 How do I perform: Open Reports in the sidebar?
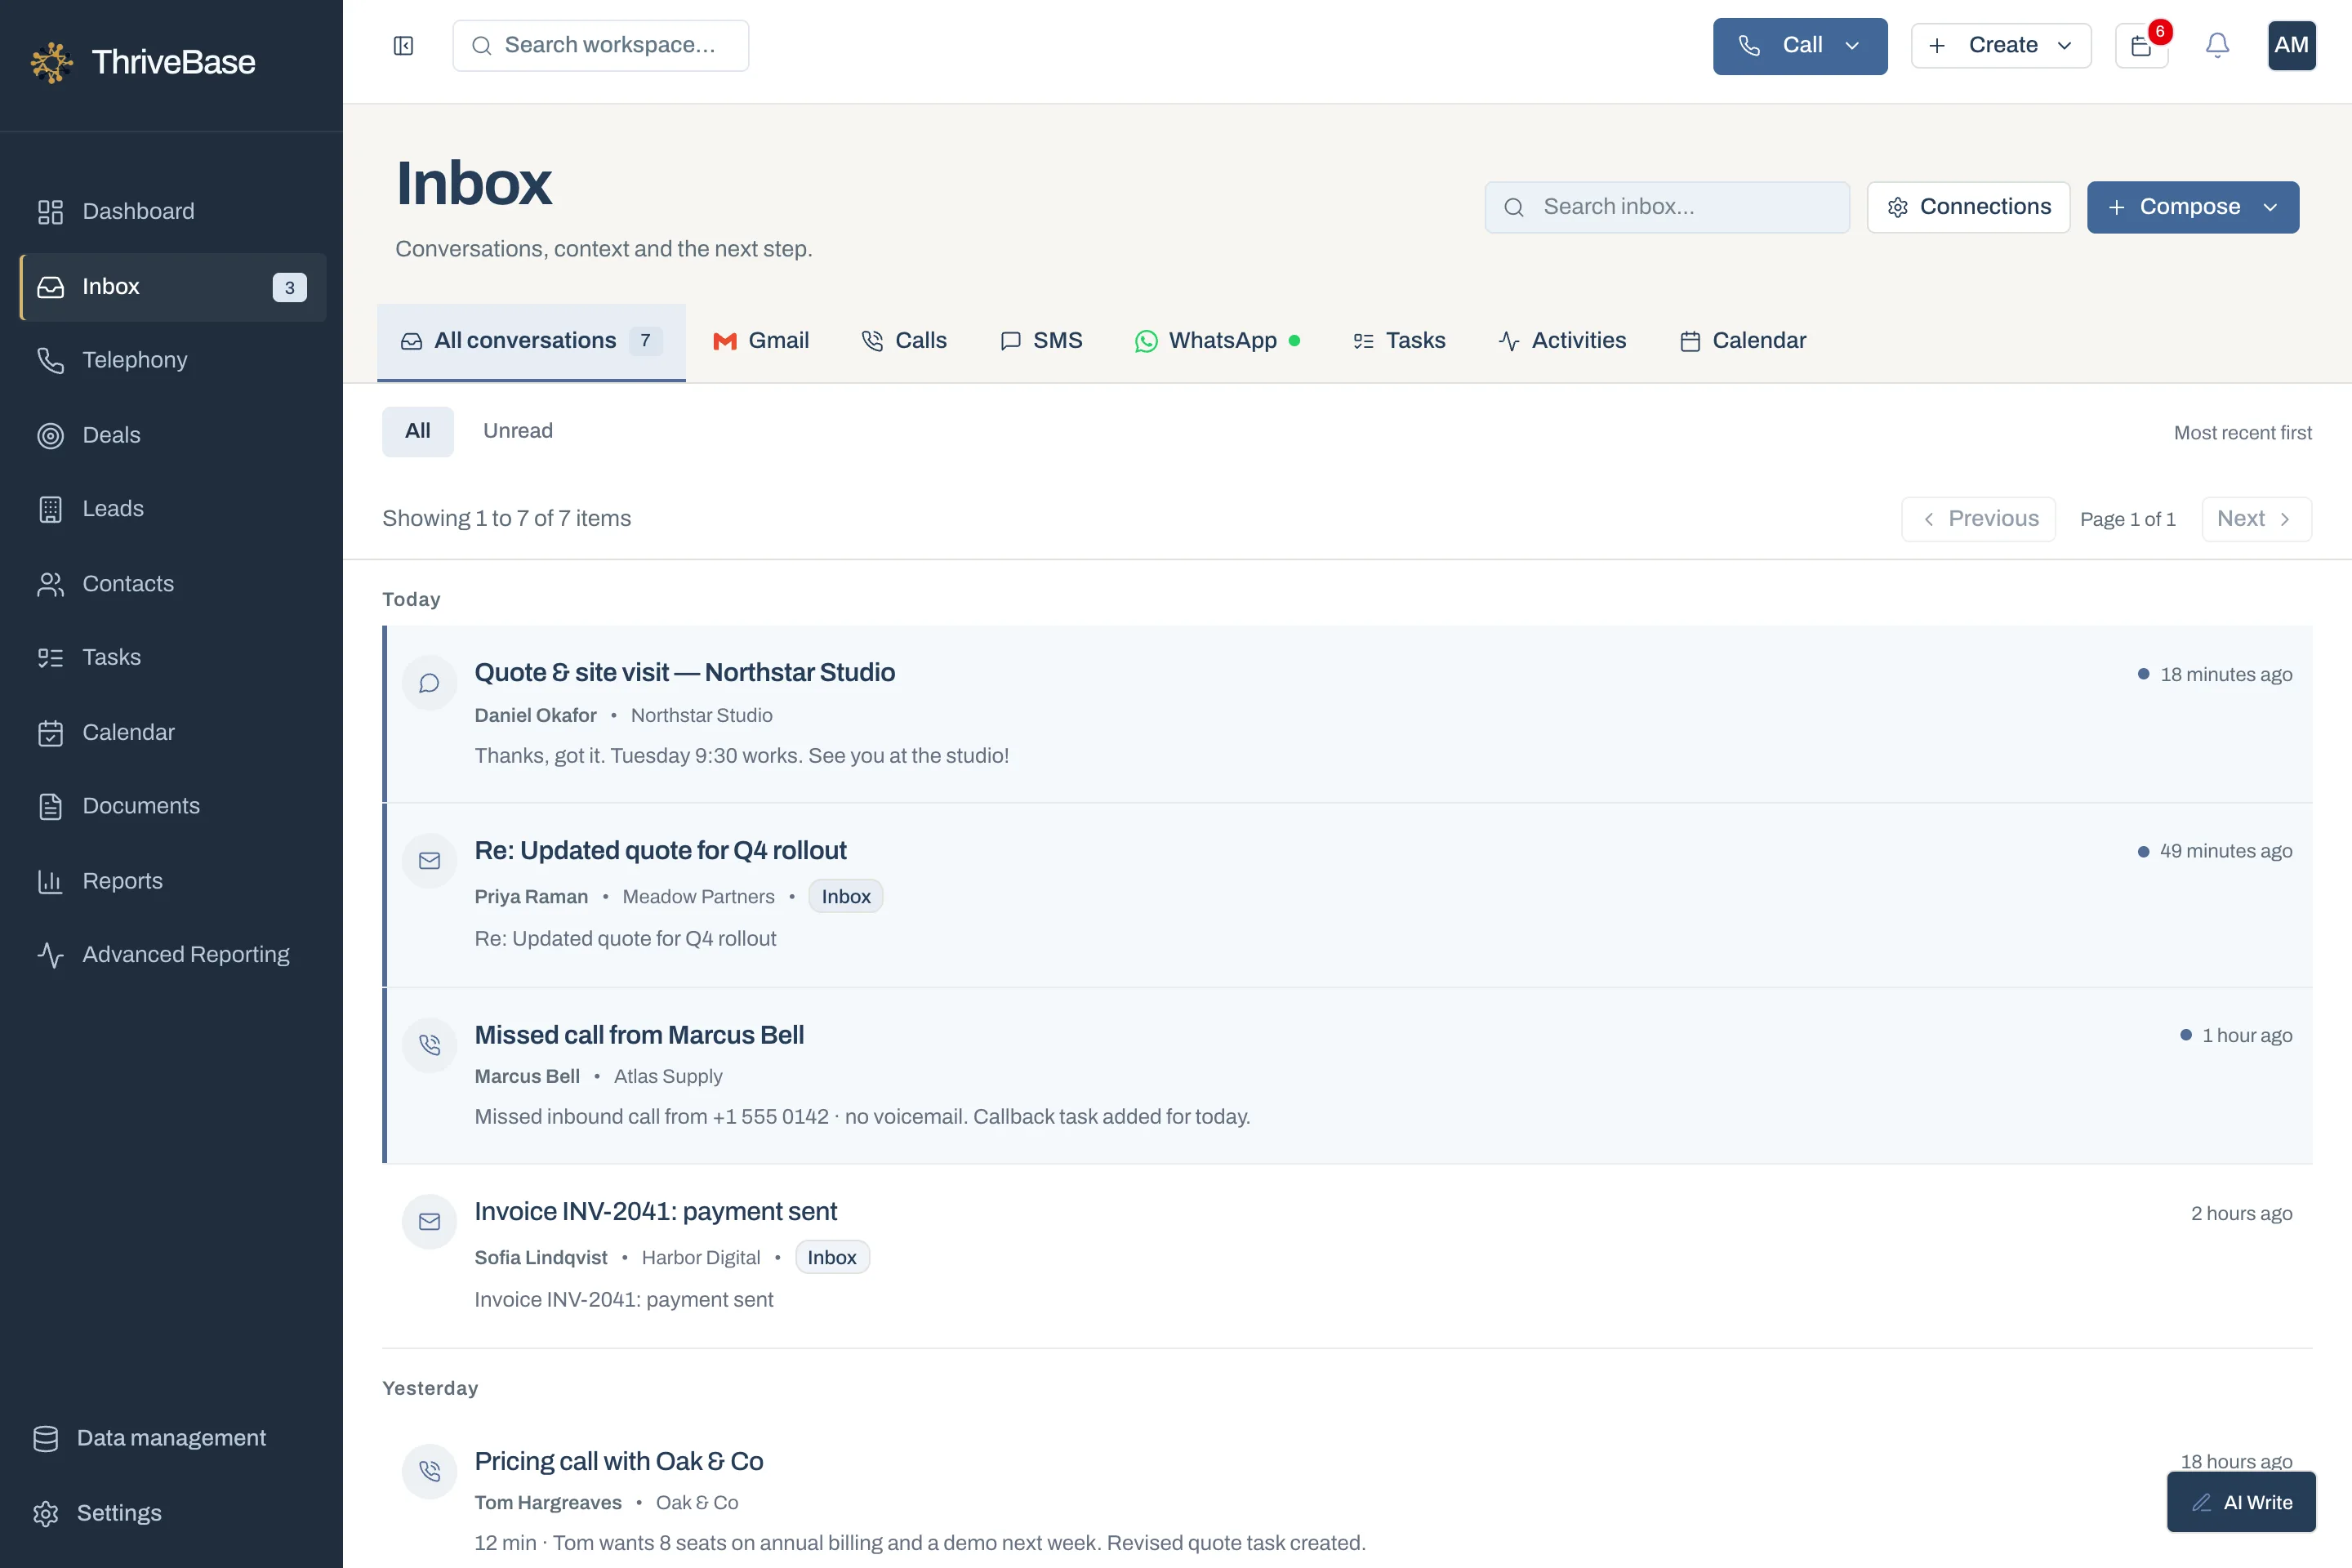tap(172, 881)
